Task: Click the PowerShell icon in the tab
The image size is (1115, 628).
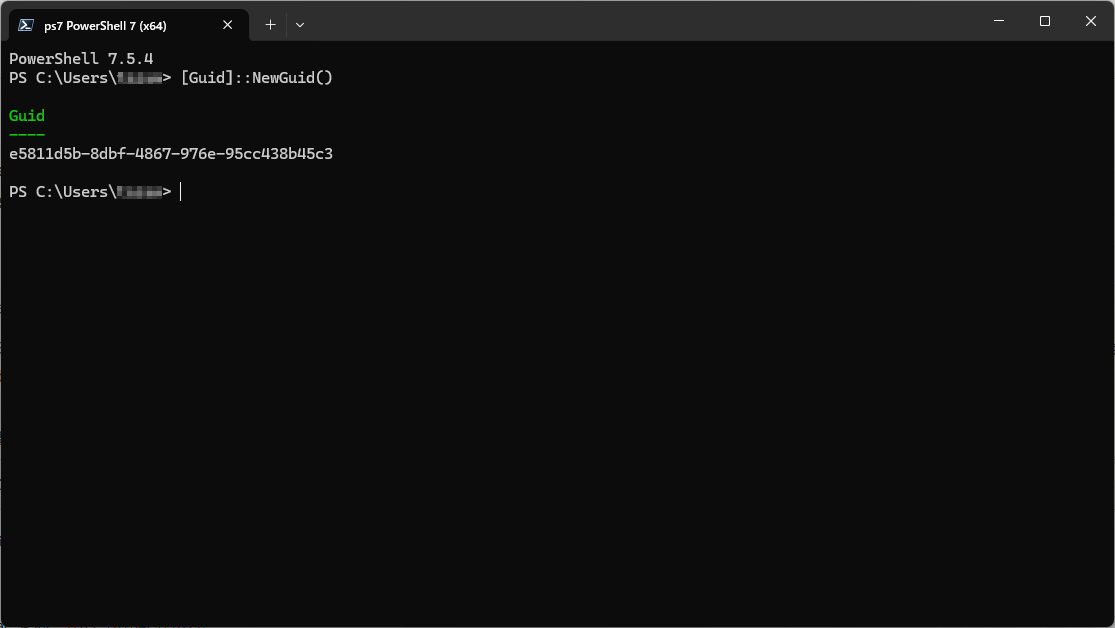Action: (26, 25)
